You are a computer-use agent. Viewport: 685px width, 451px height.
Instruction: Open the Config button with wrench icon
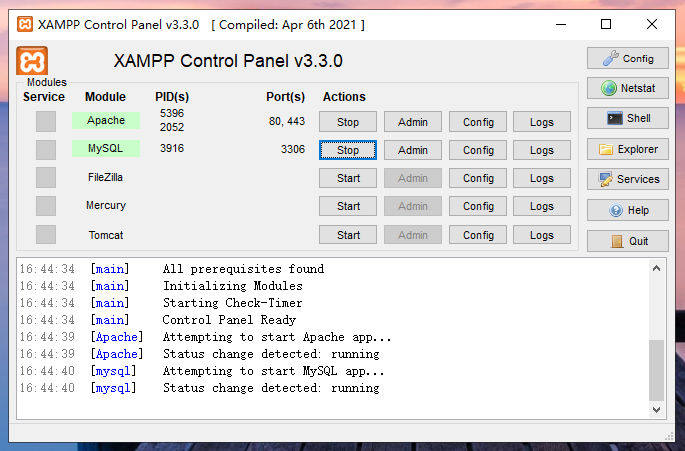pyautogui.click(x=628, y=58)
